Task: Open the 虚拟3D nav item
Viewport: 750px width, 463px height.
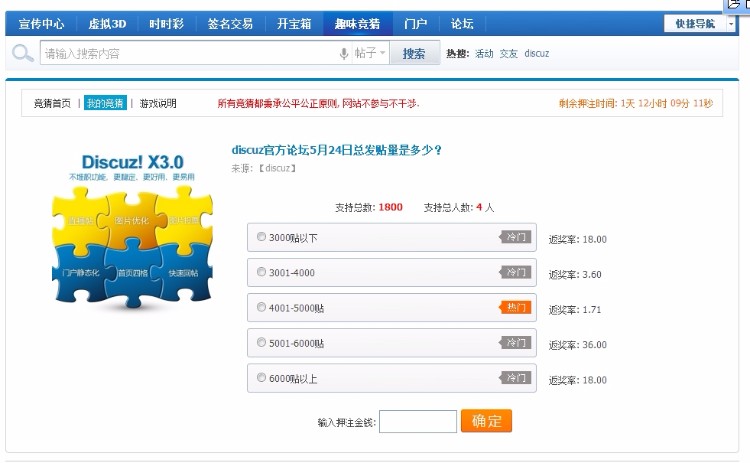Action: (x=107, y=24)
